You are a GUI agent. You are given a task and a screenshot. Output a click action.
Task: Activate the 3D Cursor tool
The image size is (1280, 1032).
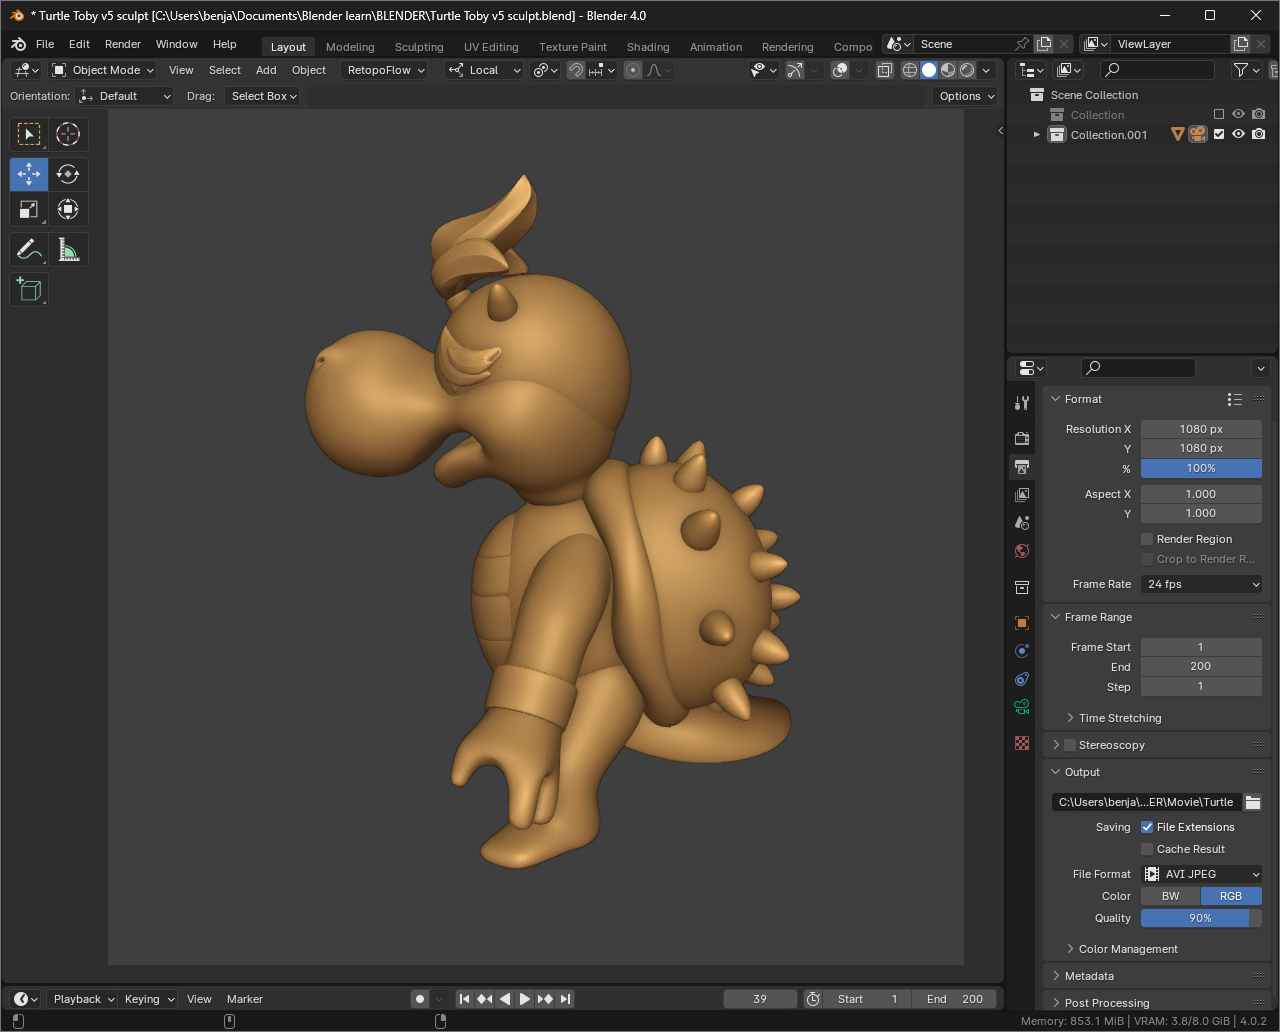tap(68, 134)
